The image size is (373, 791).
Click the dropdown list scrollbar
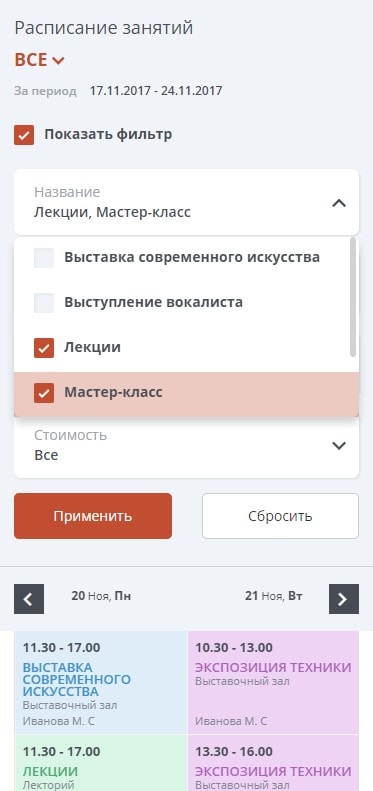pyautogui.click(x=353, y=297)
